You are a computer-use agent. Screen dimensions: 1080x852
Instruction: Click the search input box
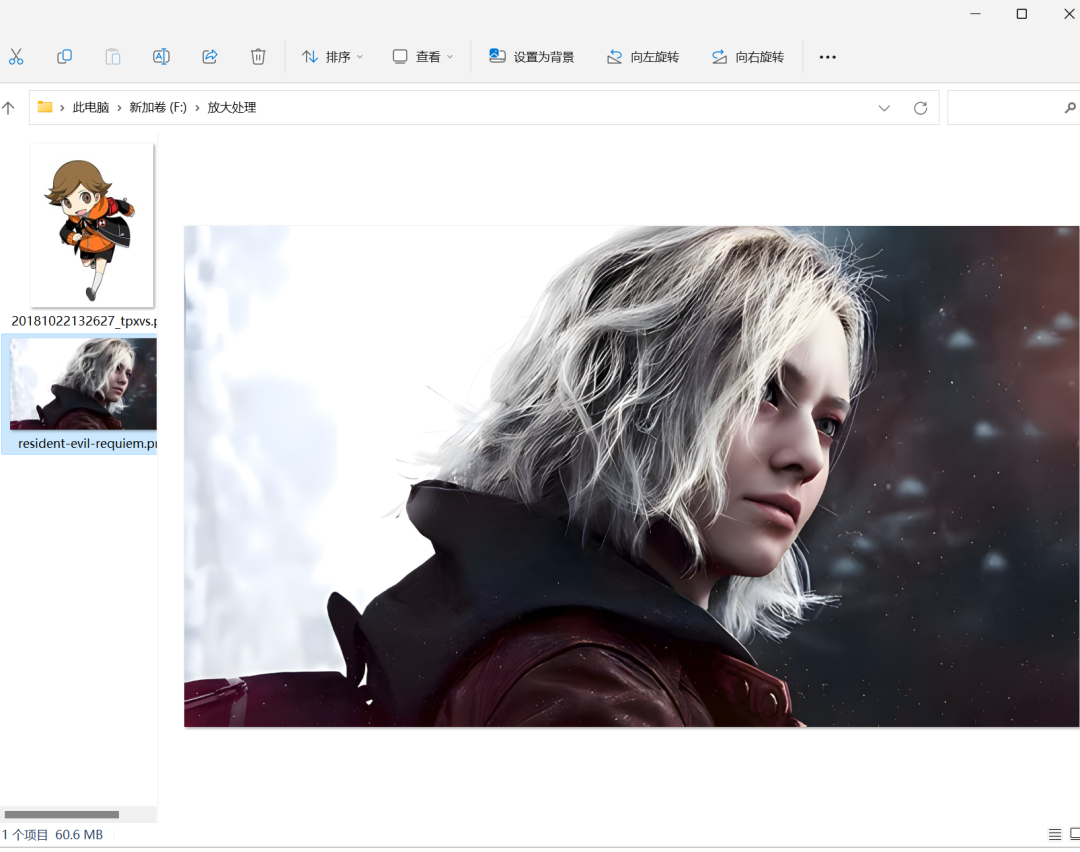coord(1013,107)
